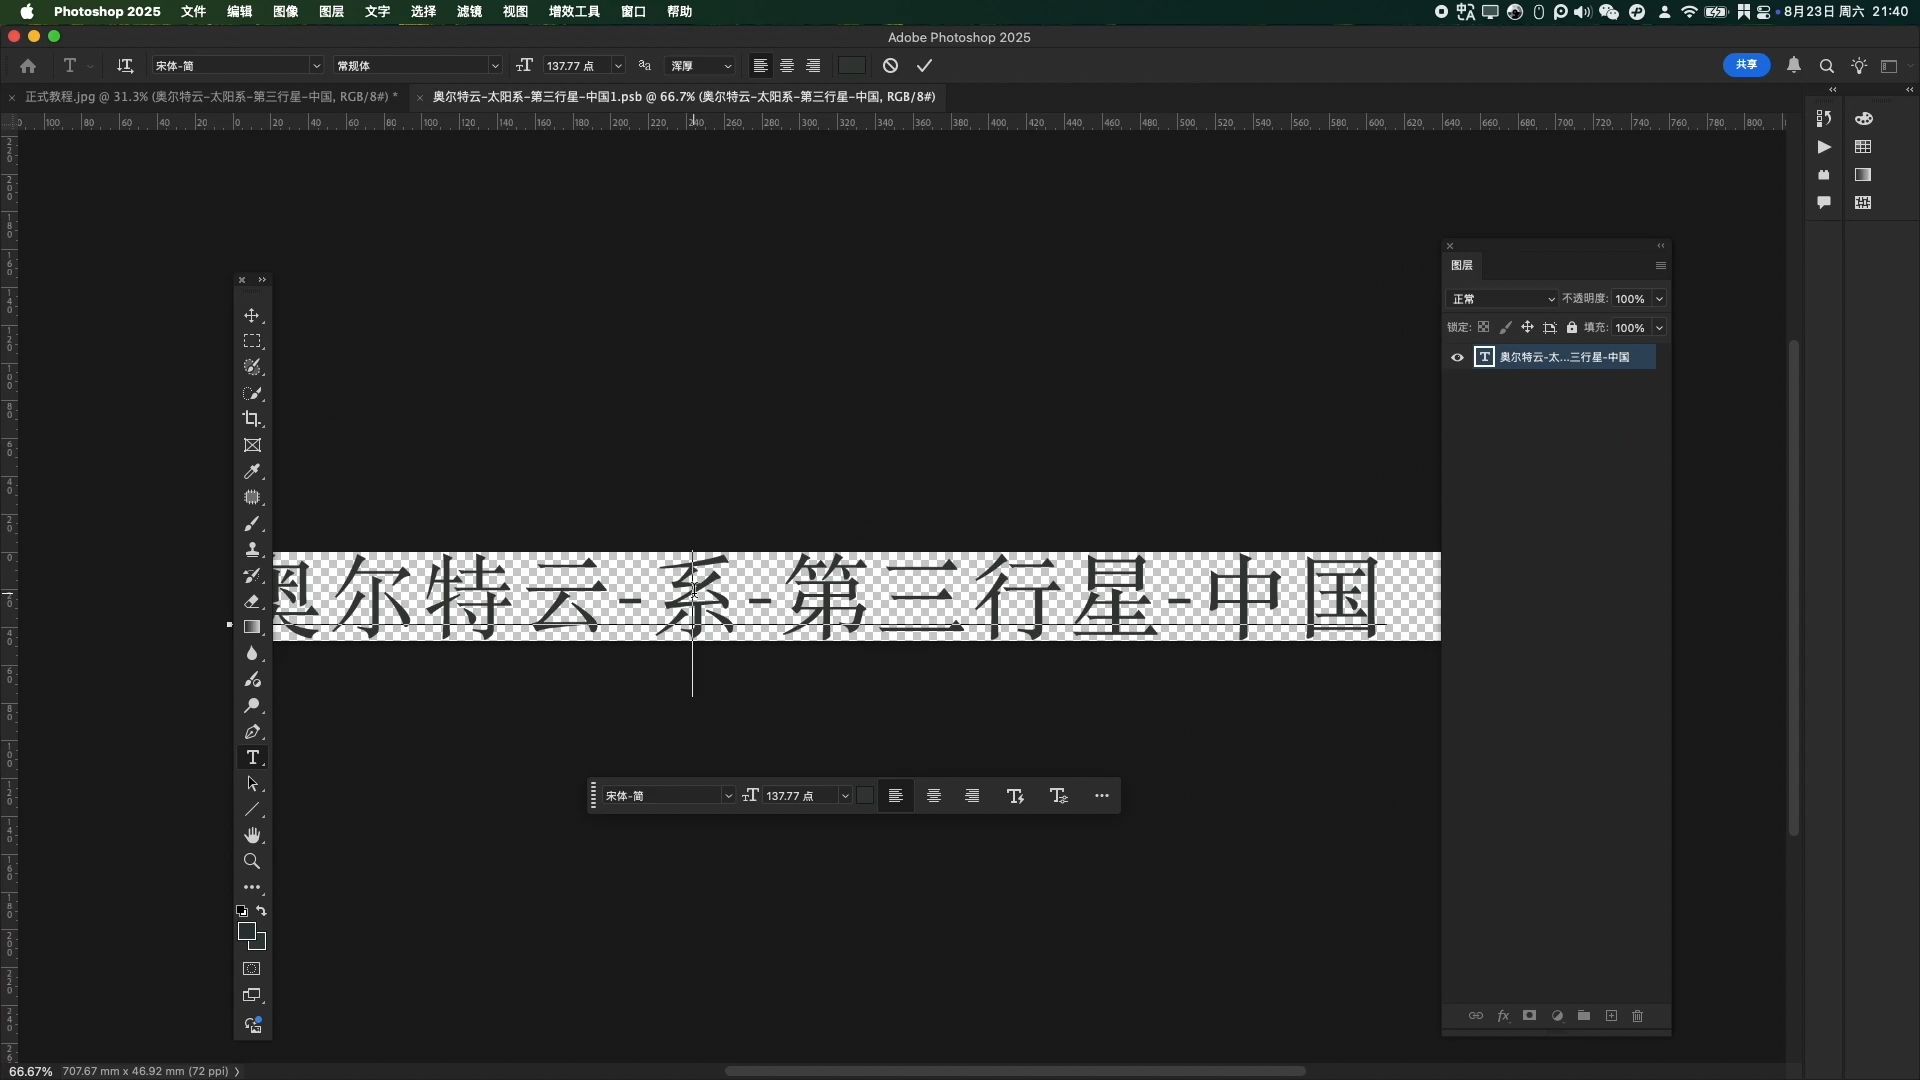Open the 图像 menu
Viewport: 1920px width, 1080px height.
tap(285, 11)
